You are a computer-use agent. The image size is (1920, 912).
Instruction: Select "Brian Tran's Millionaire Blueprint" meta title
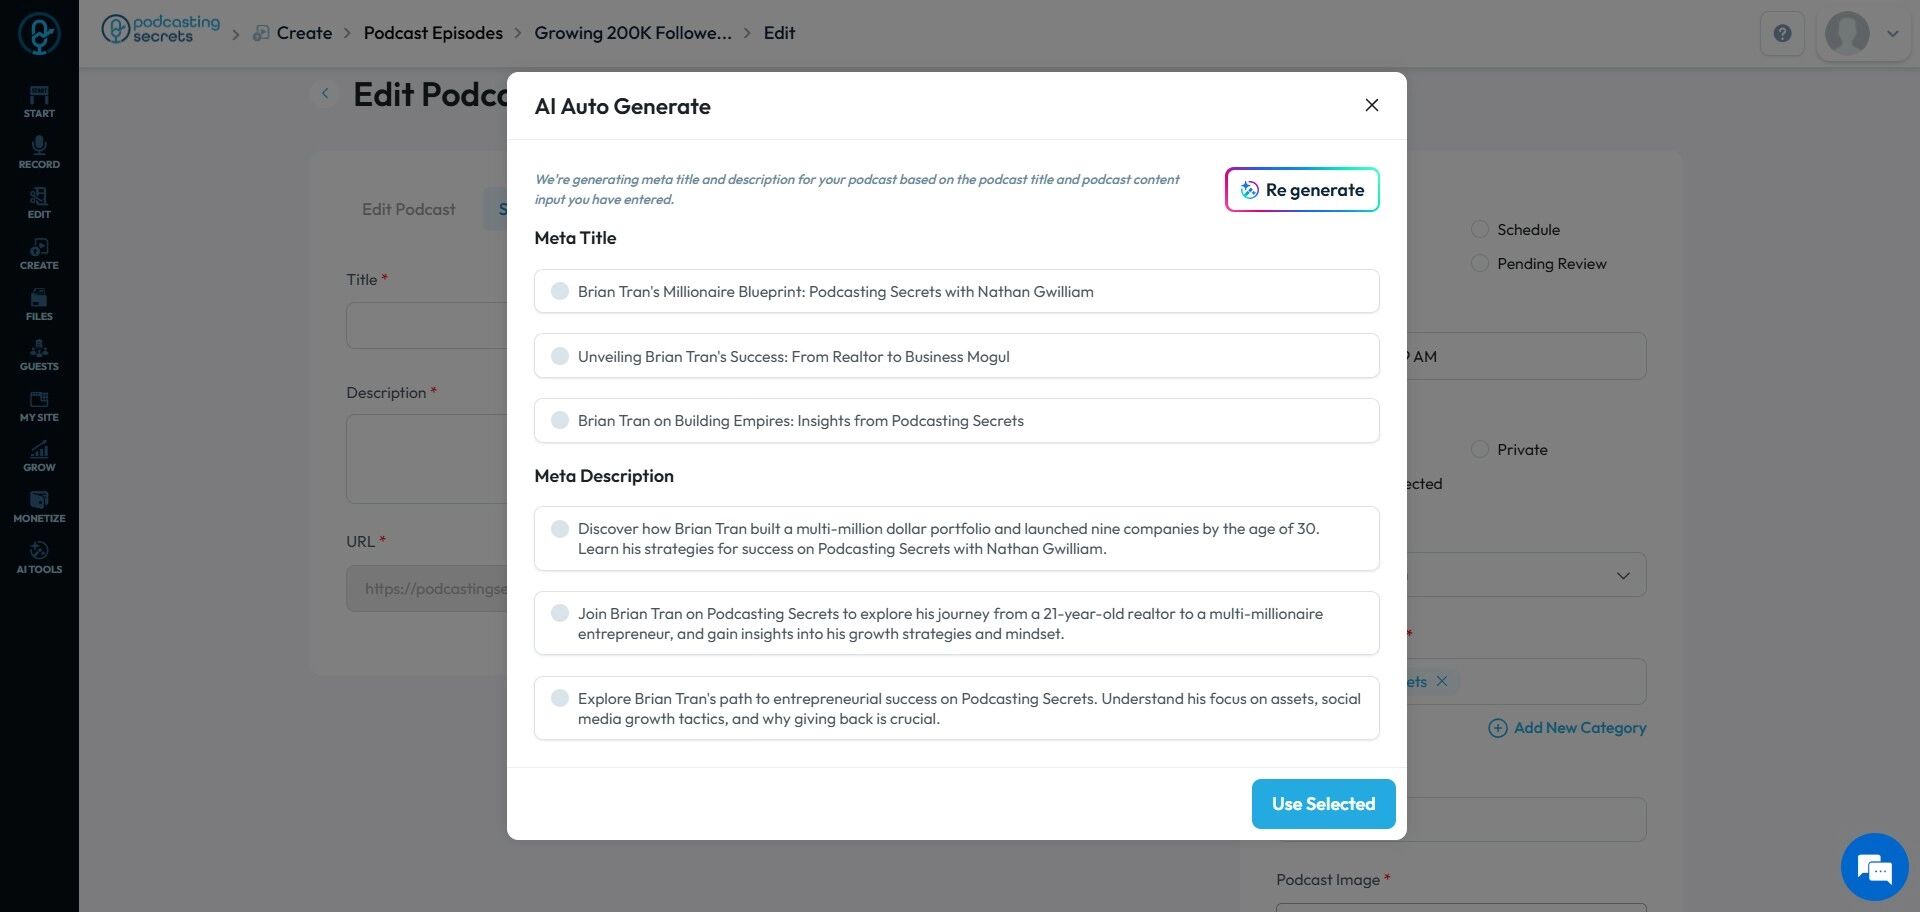(x=560, y=292)
